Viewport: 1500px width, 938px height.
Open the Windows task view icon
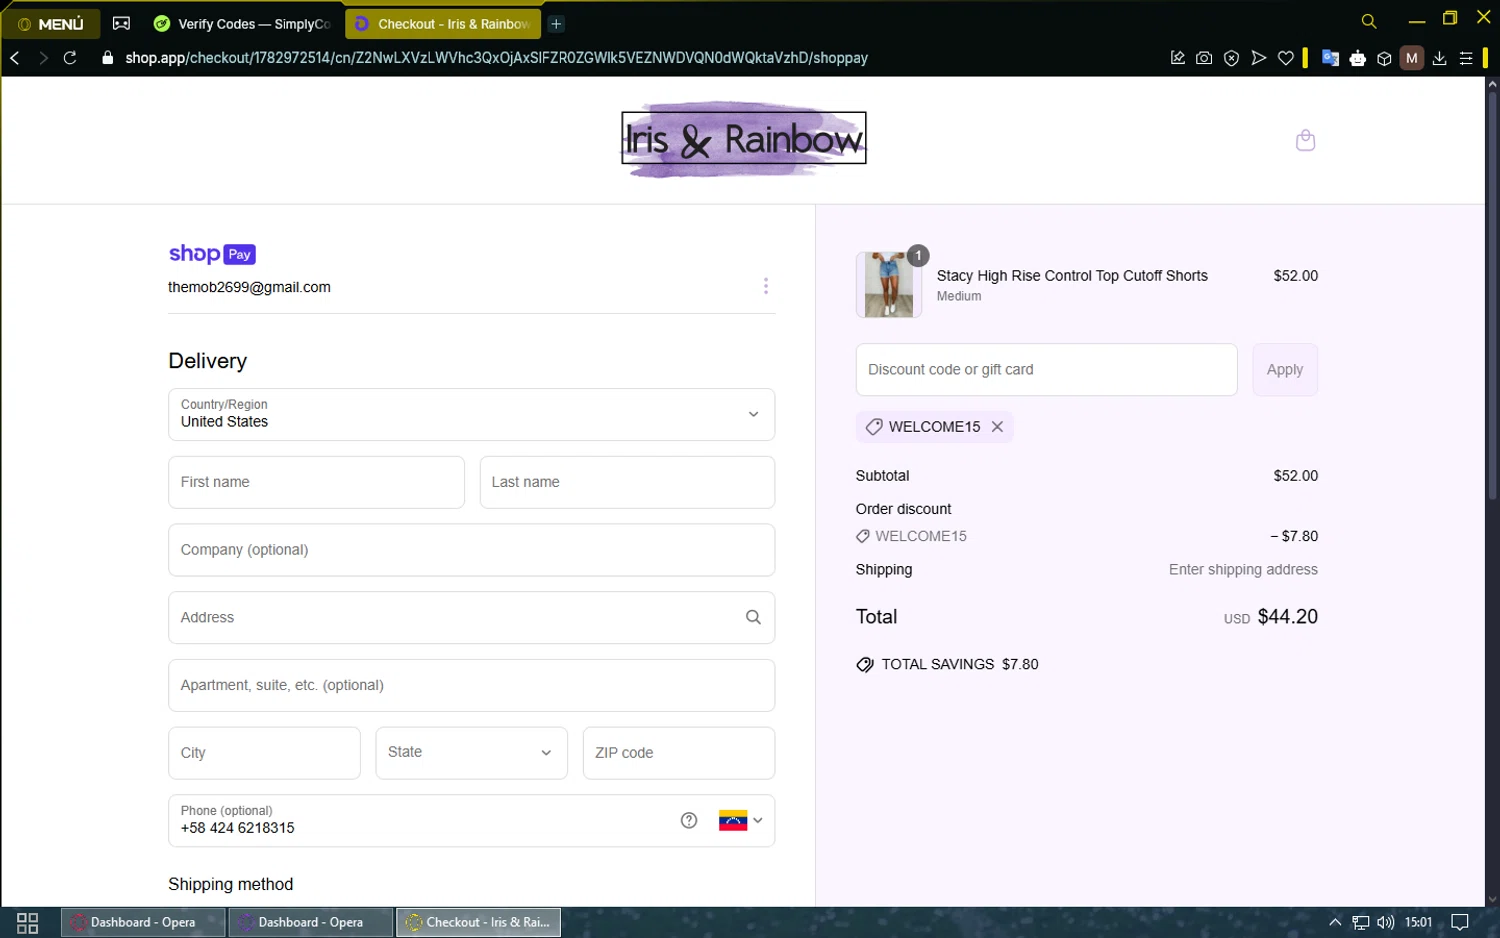tap(28, 923)
